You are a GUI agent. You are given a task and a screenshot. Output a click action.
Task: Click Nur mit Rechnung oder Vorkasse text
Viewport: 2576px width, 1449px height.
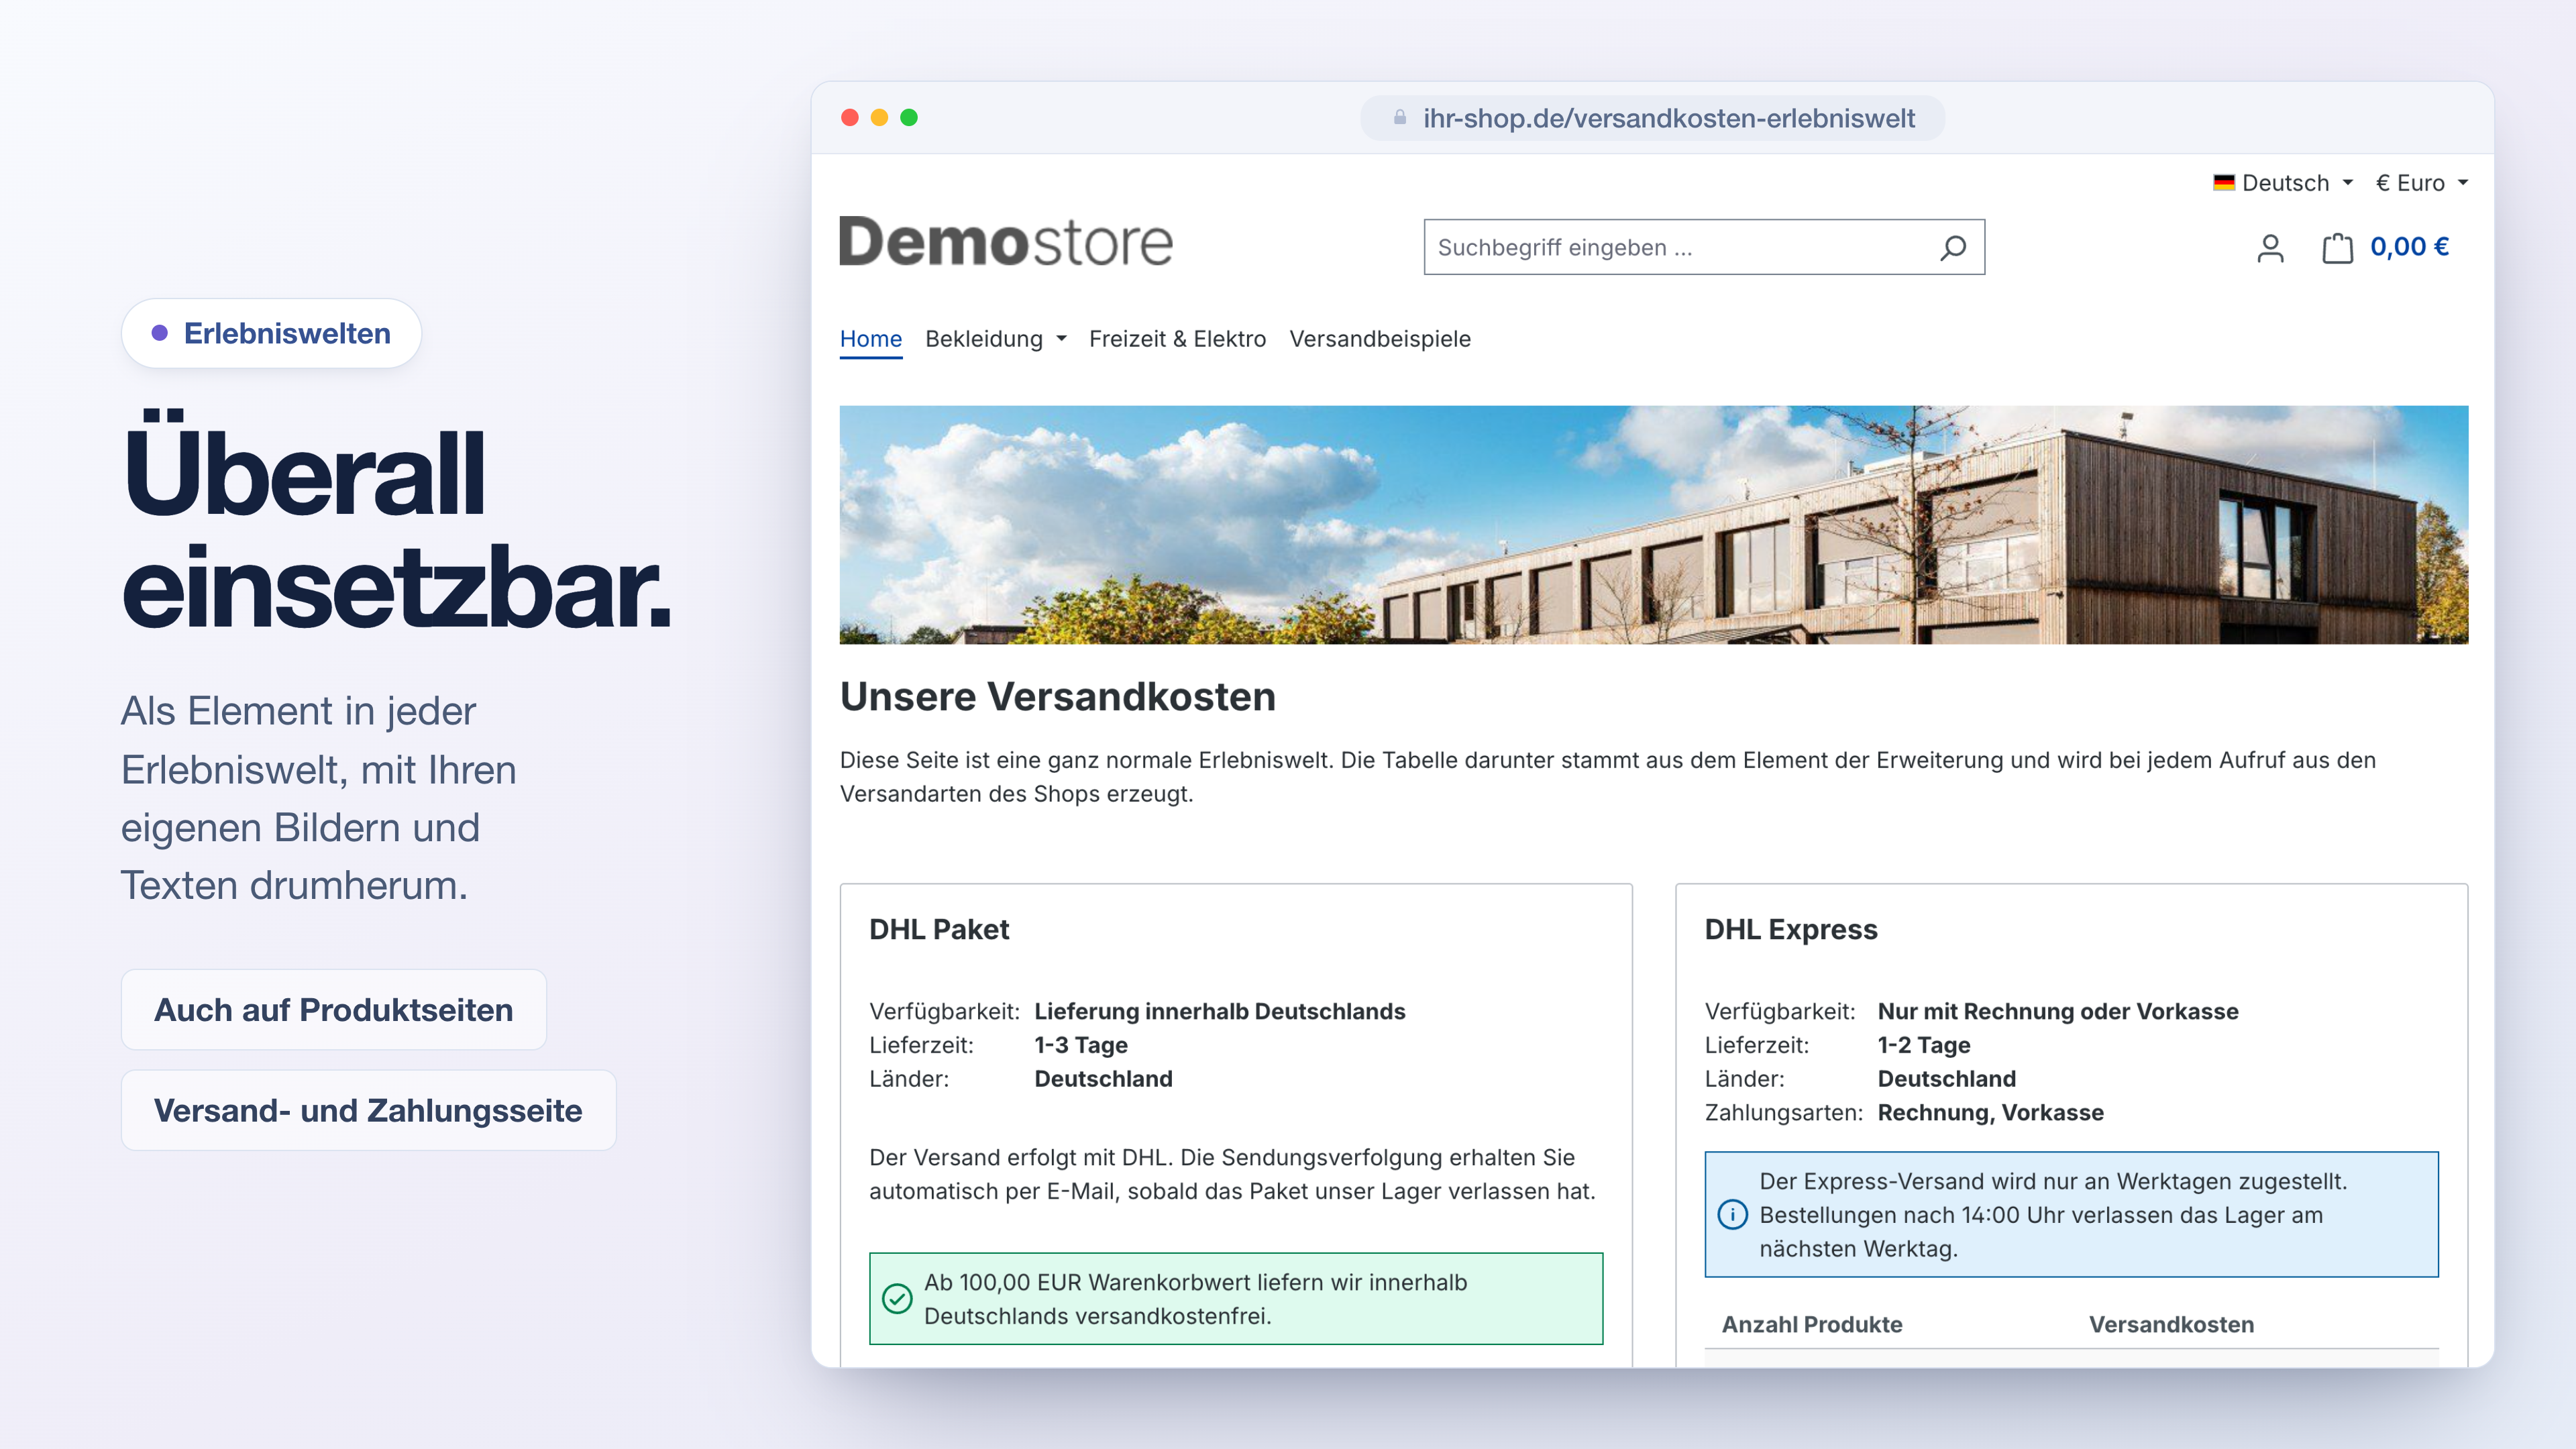click(2058, 1011)
